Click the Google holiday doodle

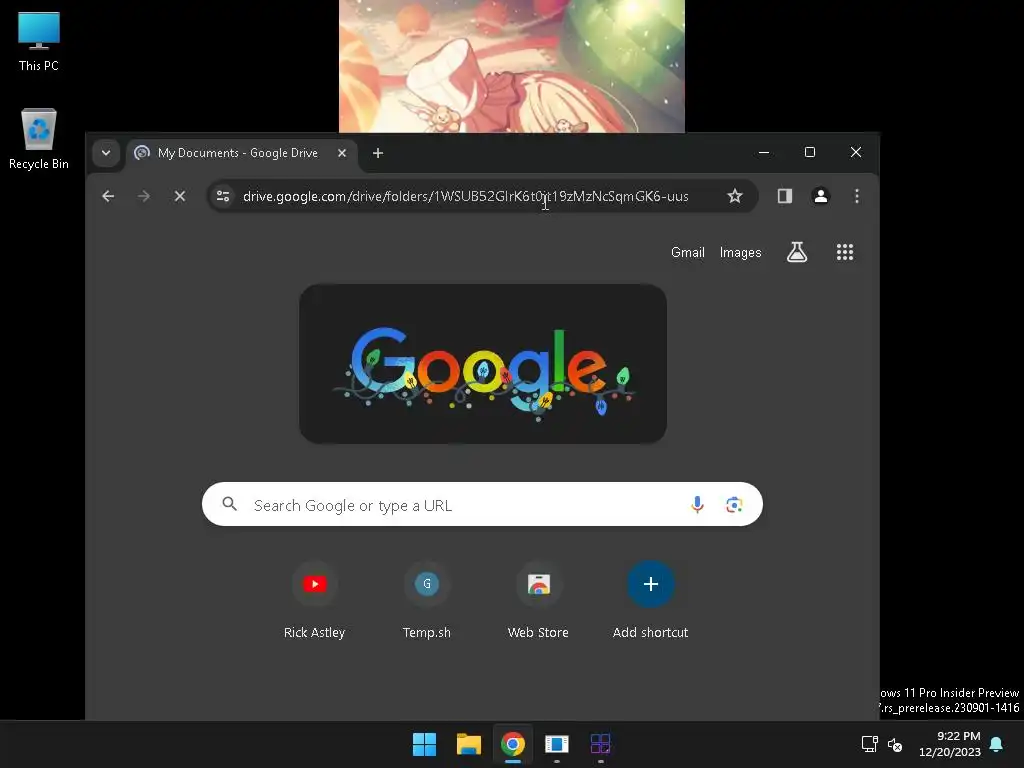[483, 364]
